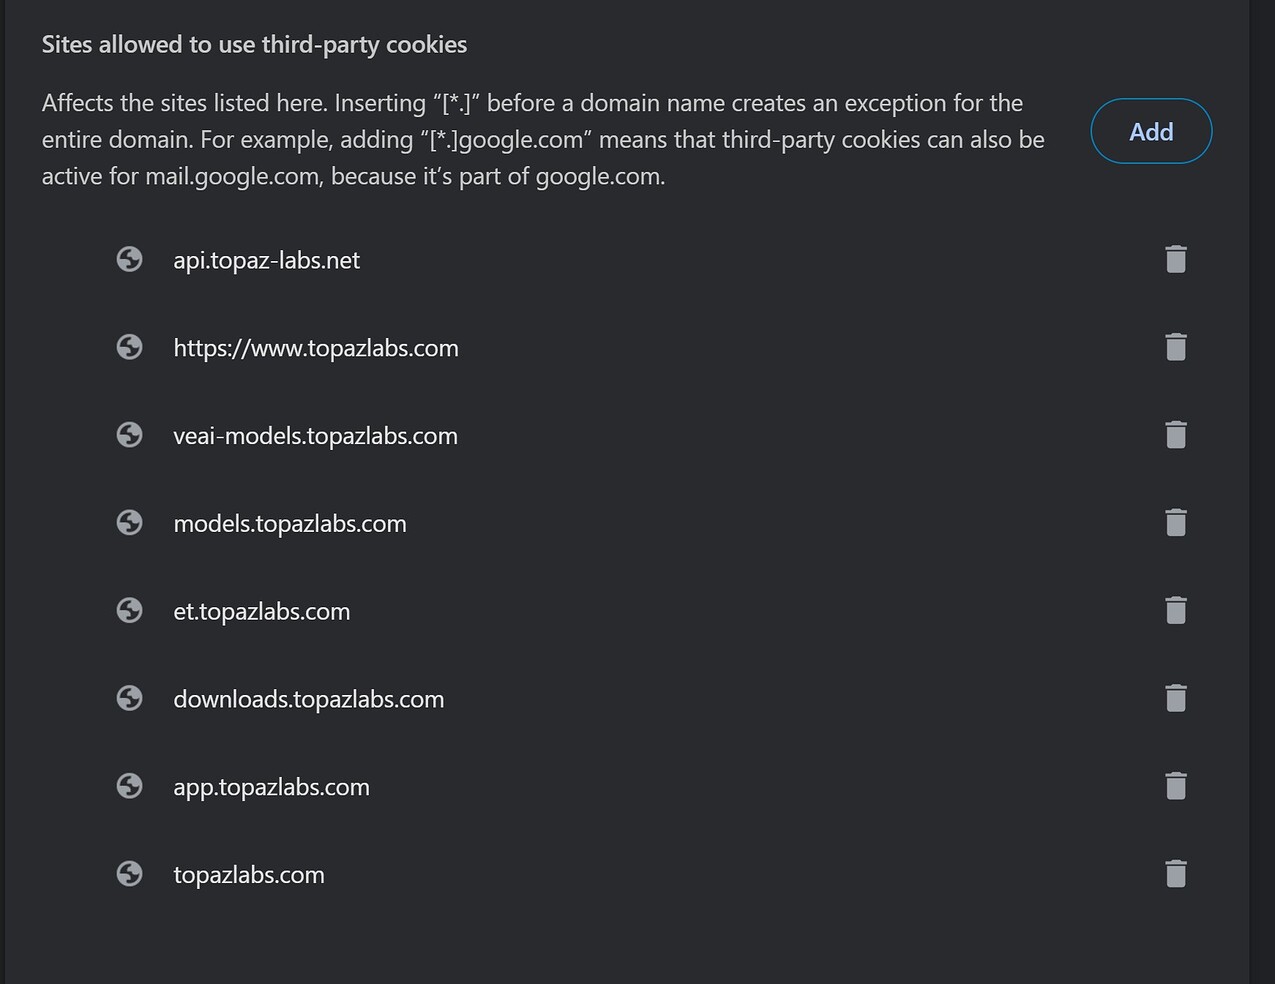Click the globe icon next to topazlabs.com

click(129, 873)
